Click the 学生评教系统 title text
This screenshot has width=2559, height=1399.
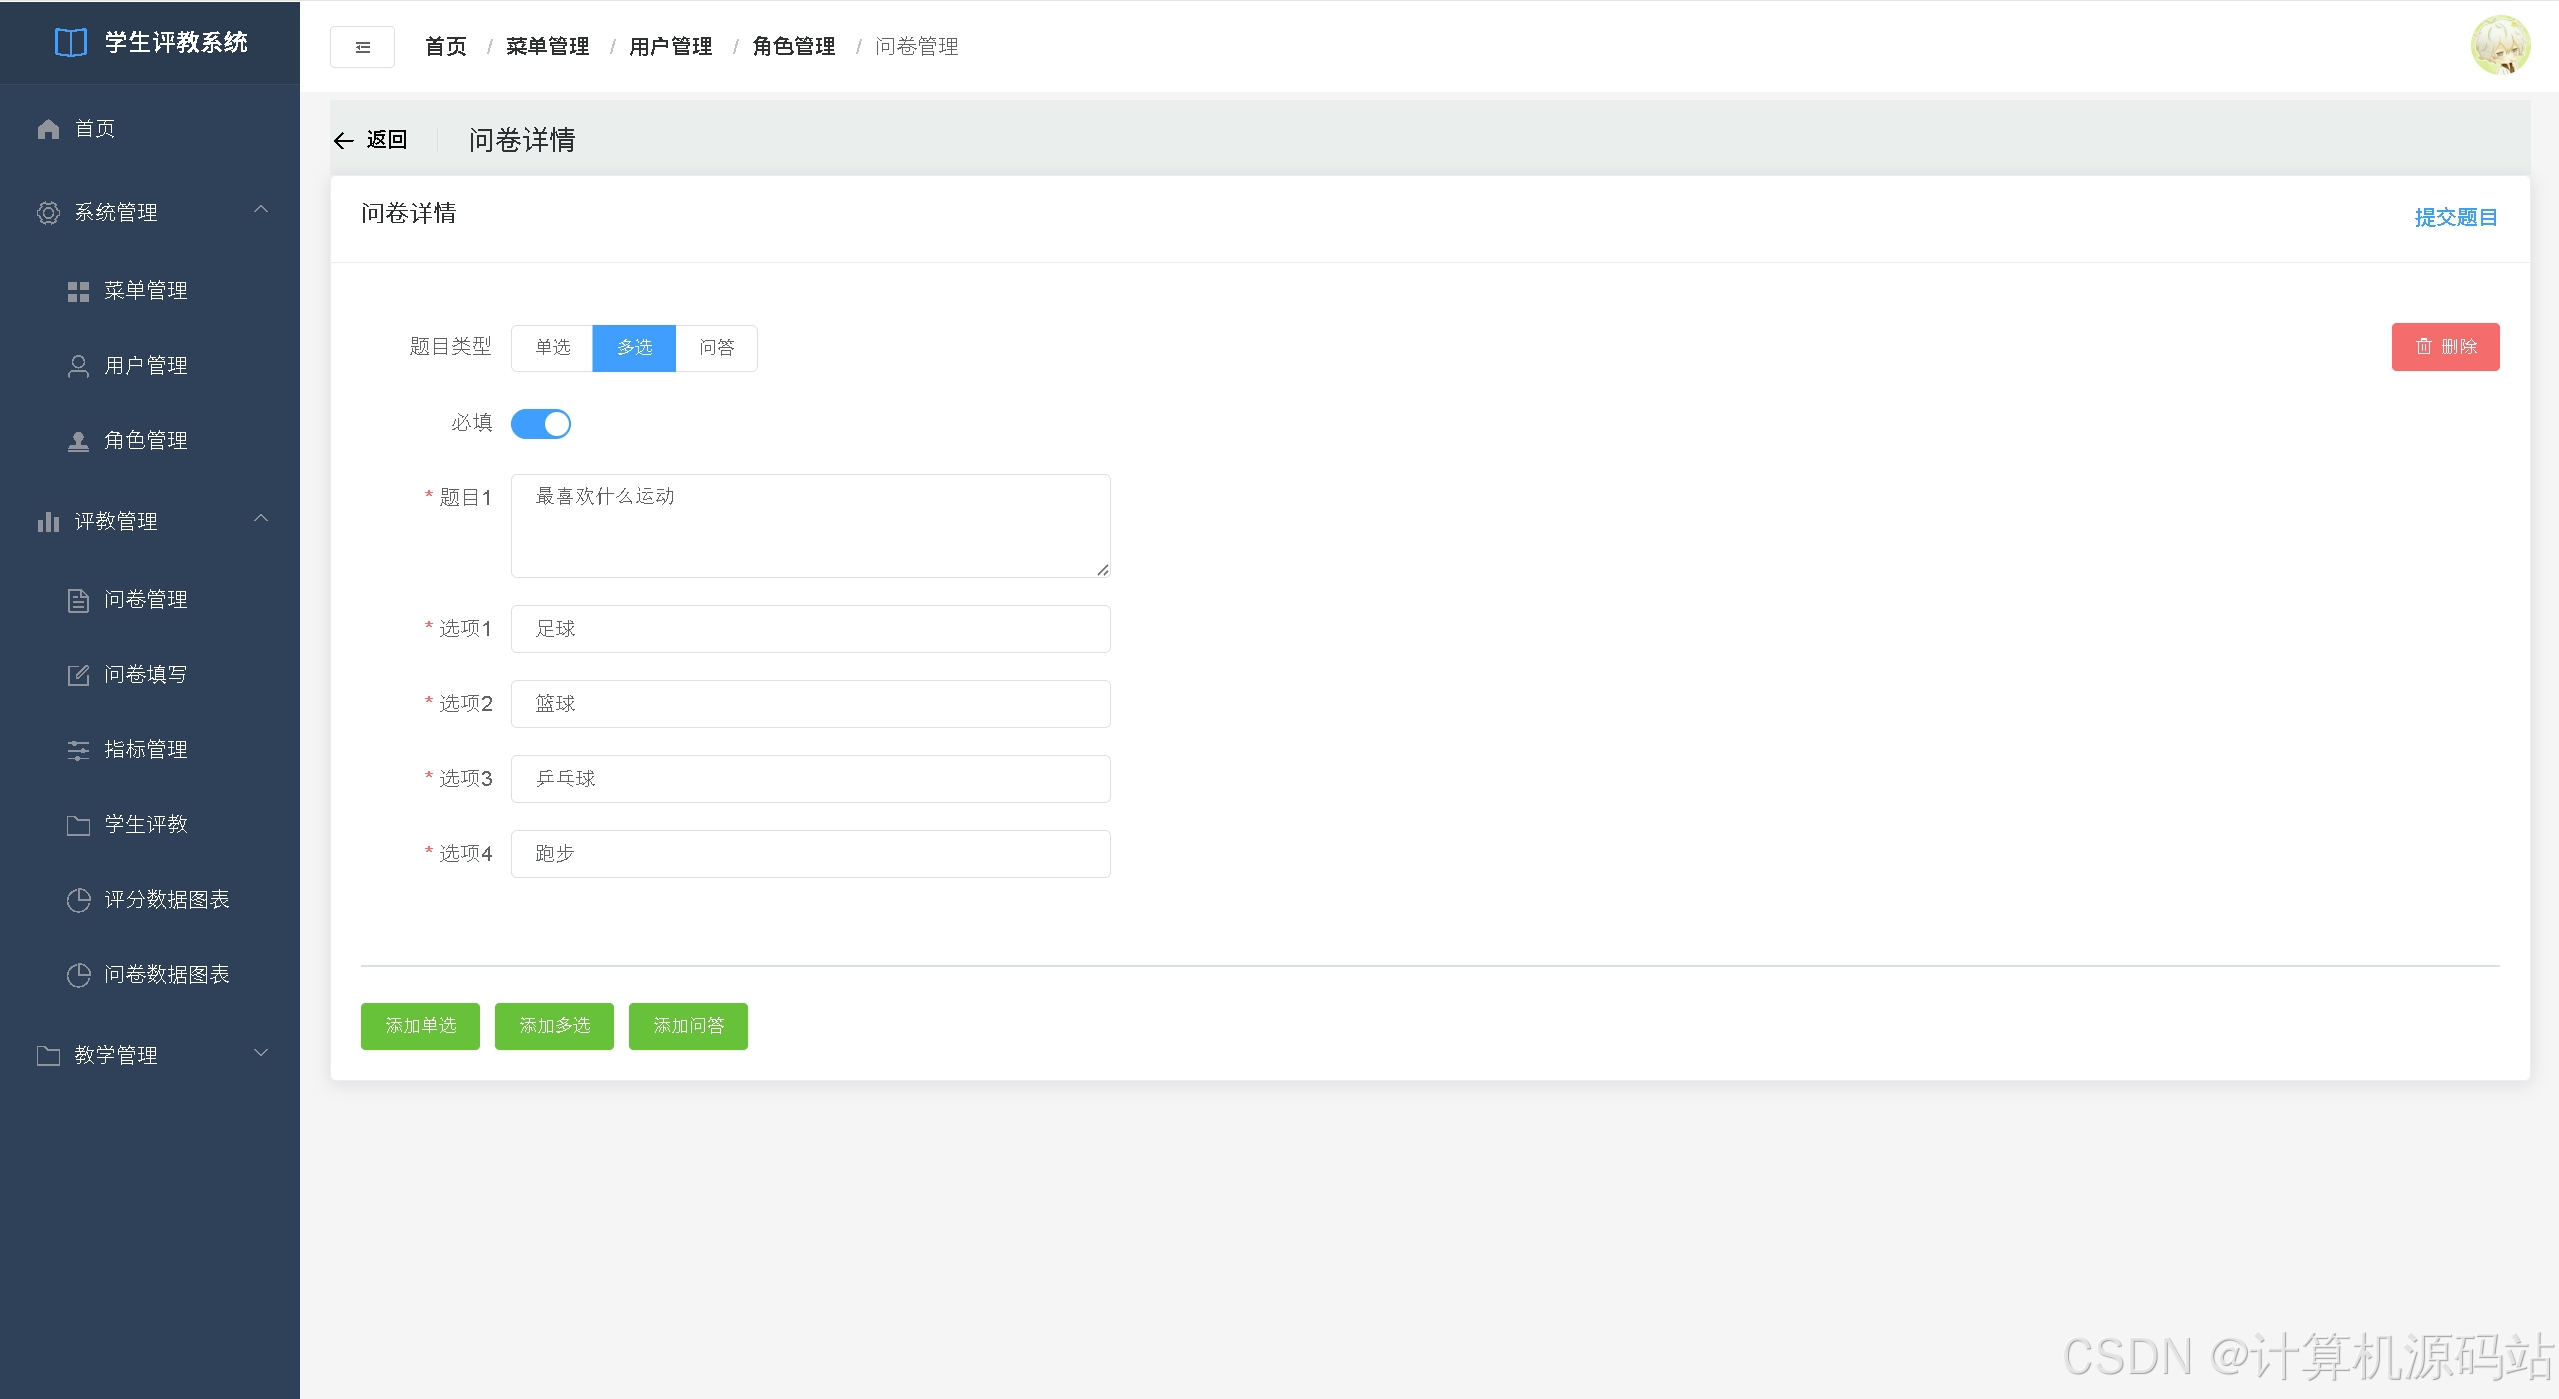tap(176, 43)
